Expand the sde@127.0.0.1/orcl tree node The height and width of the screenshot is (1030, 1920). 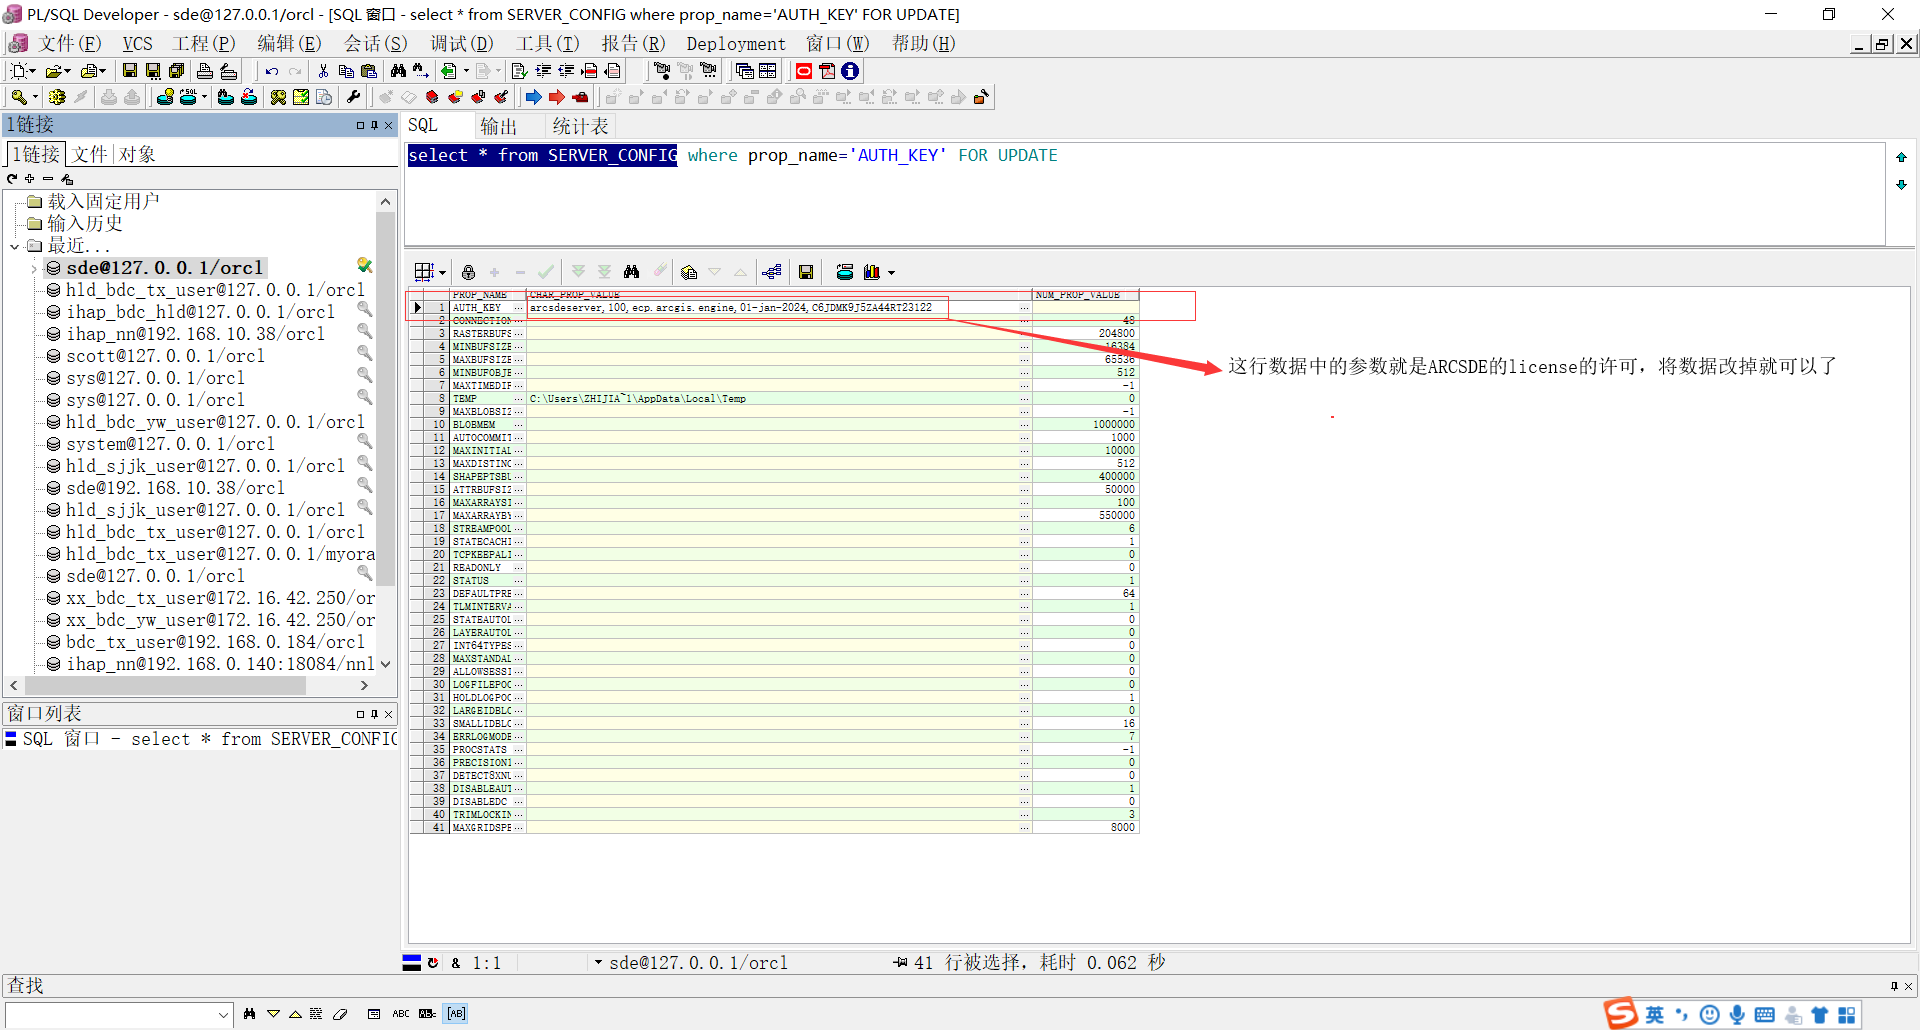34,268
